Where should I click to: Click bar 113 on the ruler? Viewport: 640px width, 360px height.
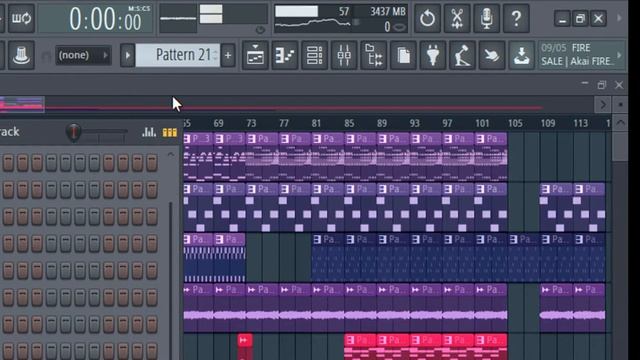click(580, 123)
